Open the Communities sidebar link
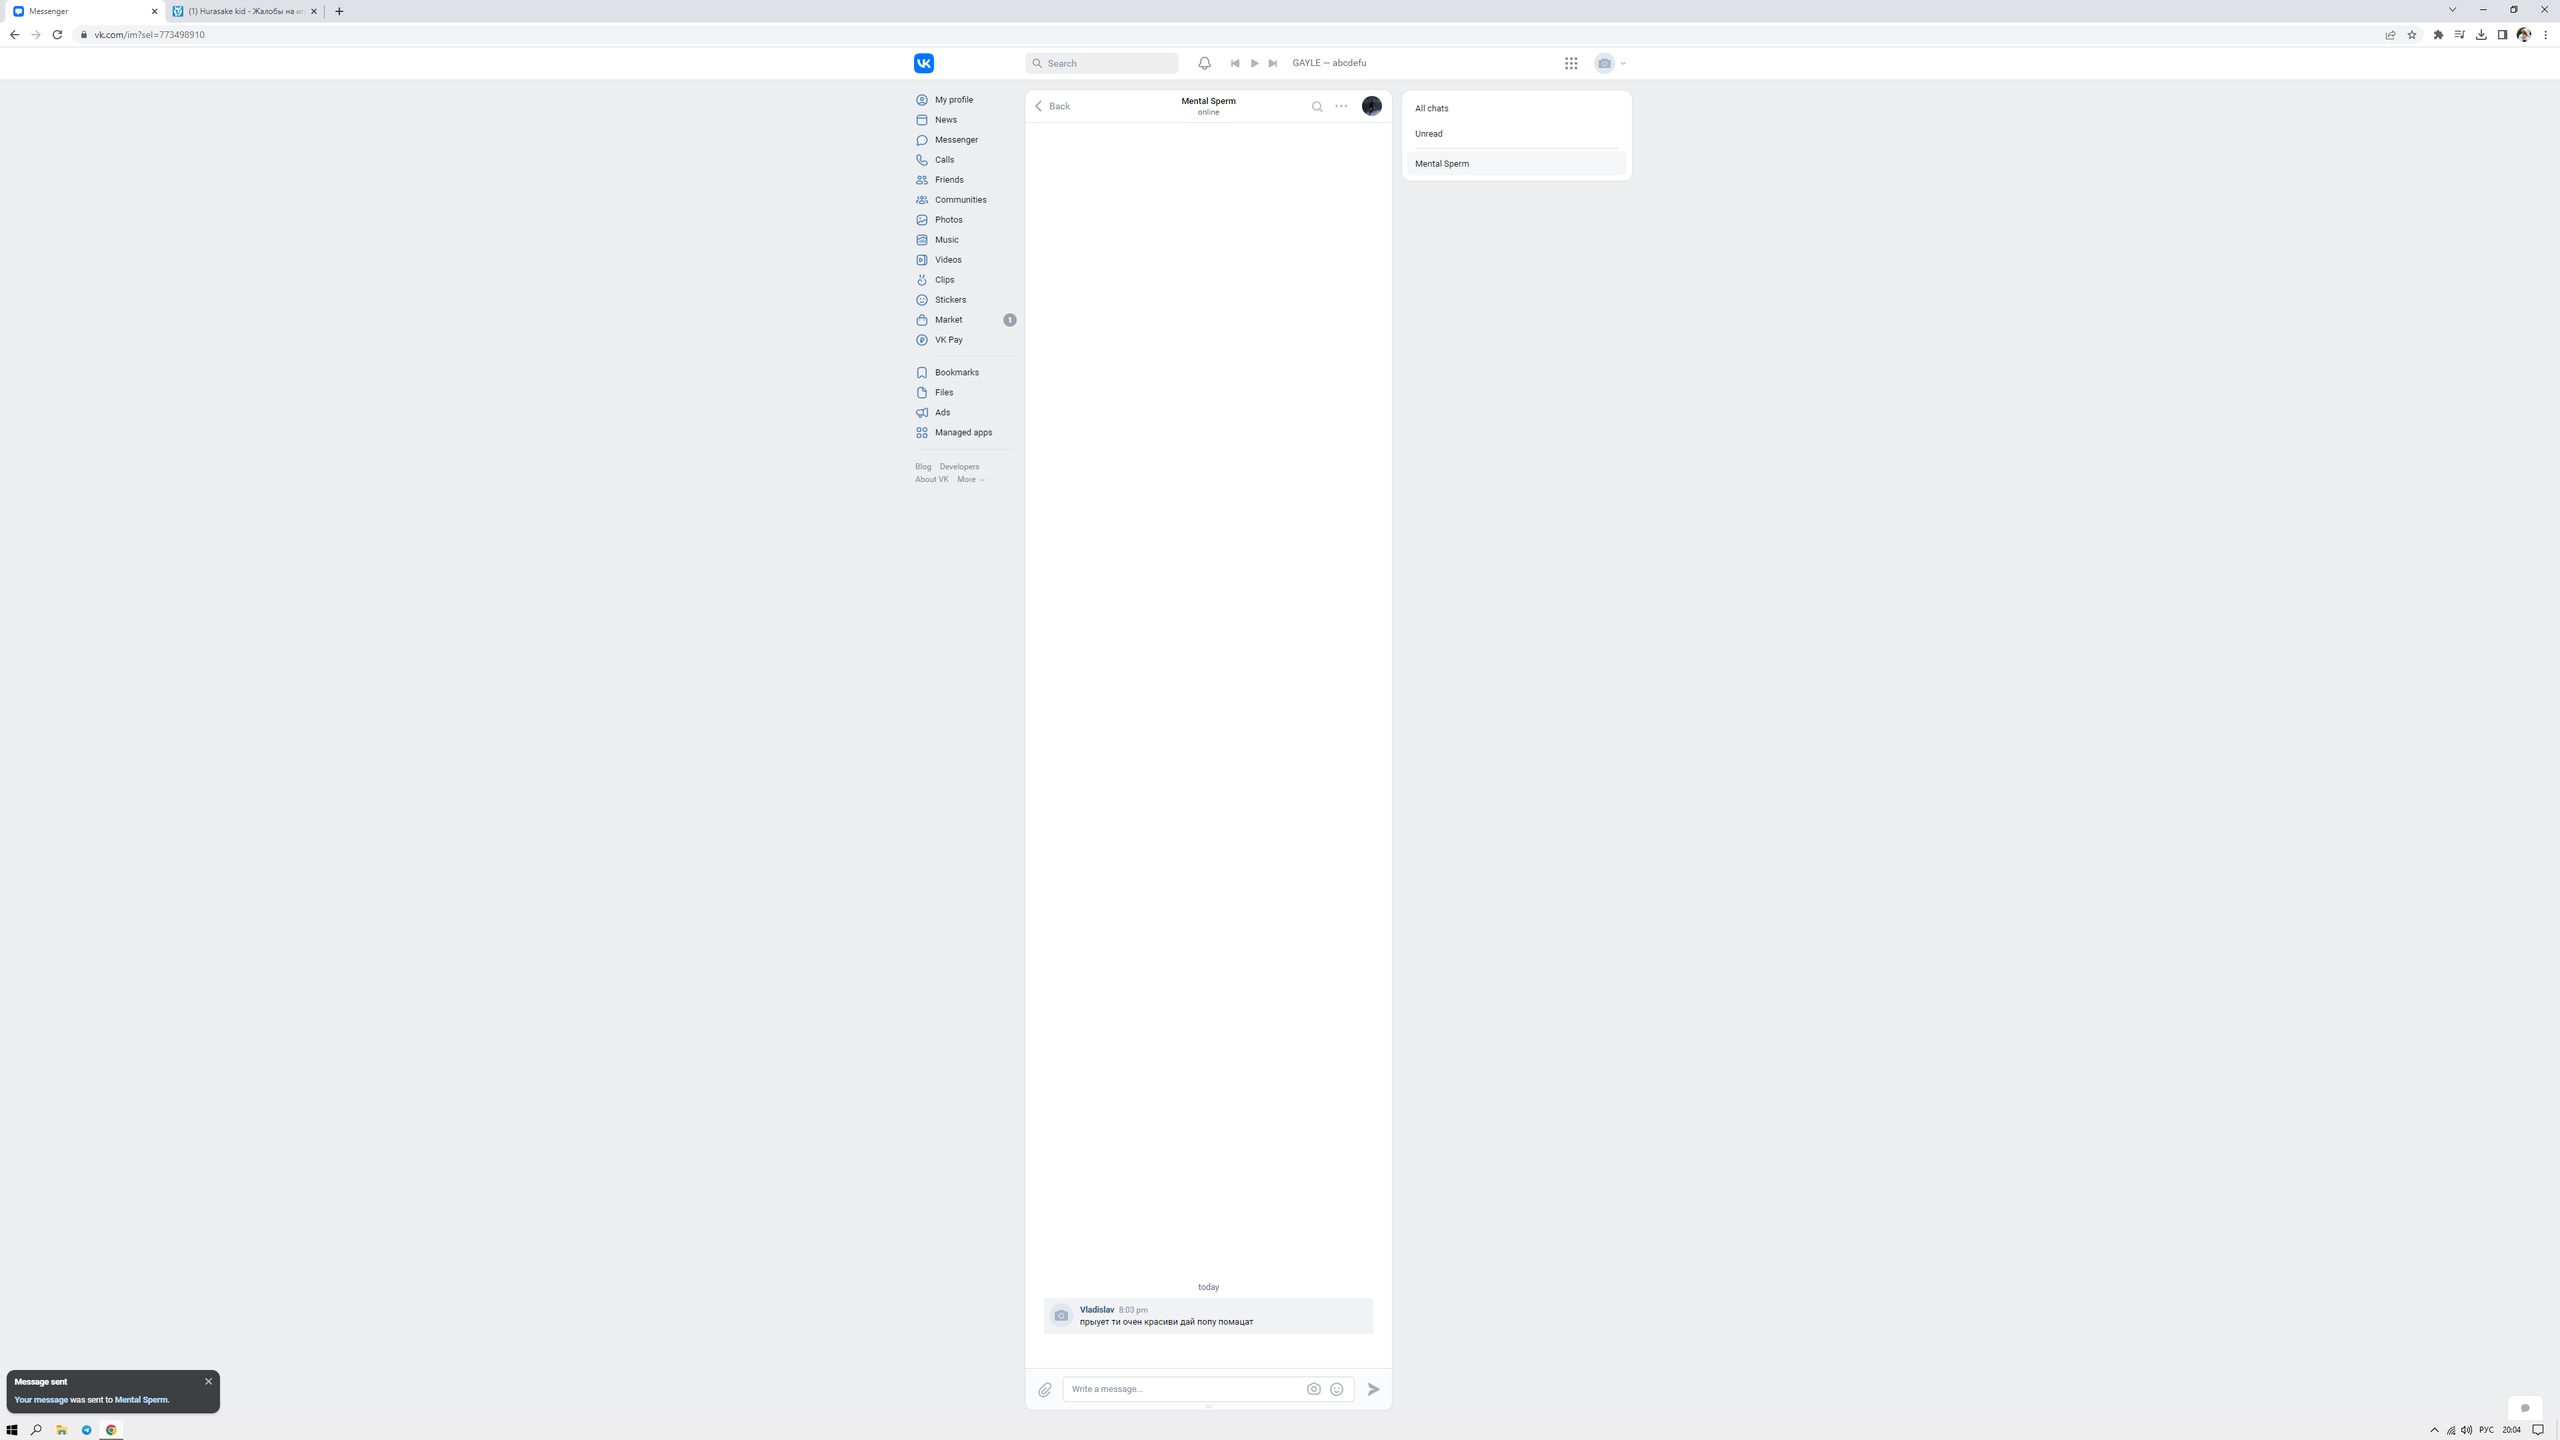Screen dimensions: 2560x1440 [959, 200]
